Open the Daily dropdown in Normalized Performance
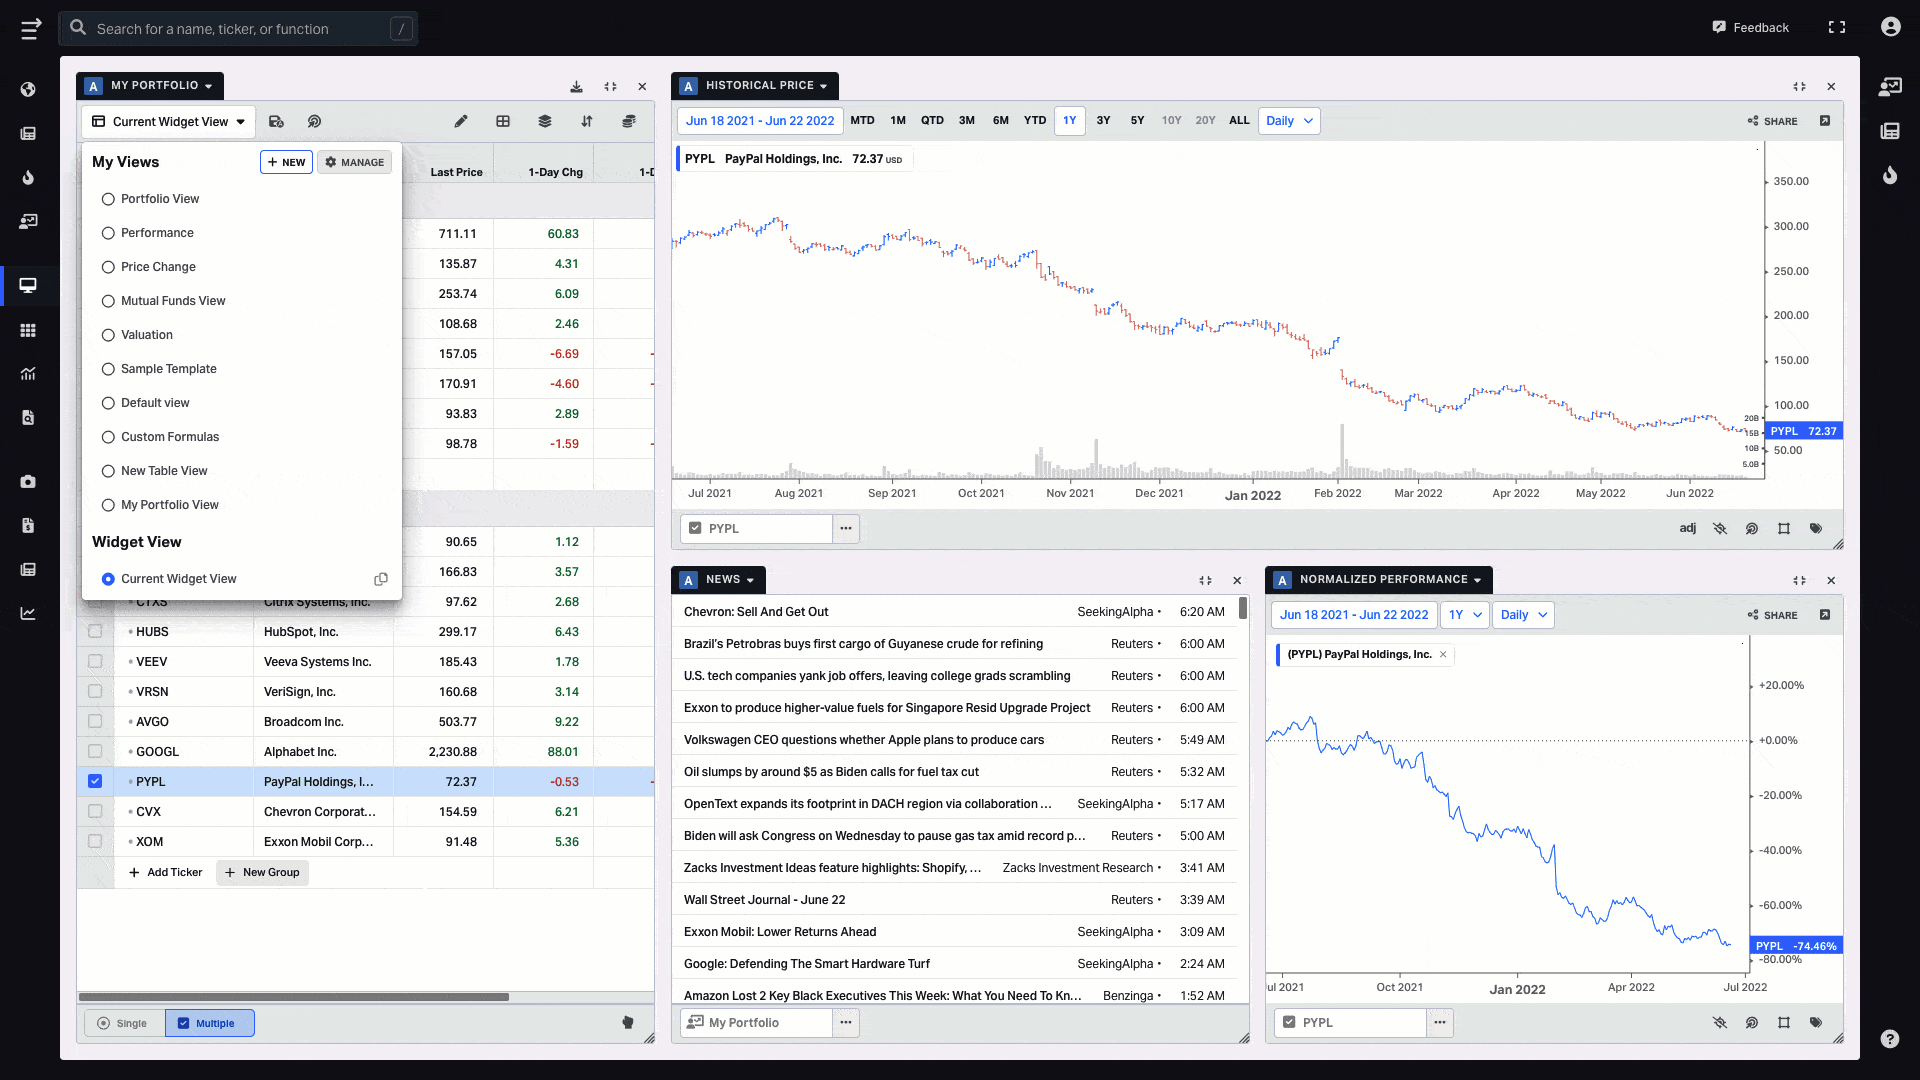 coord(1523,615)
